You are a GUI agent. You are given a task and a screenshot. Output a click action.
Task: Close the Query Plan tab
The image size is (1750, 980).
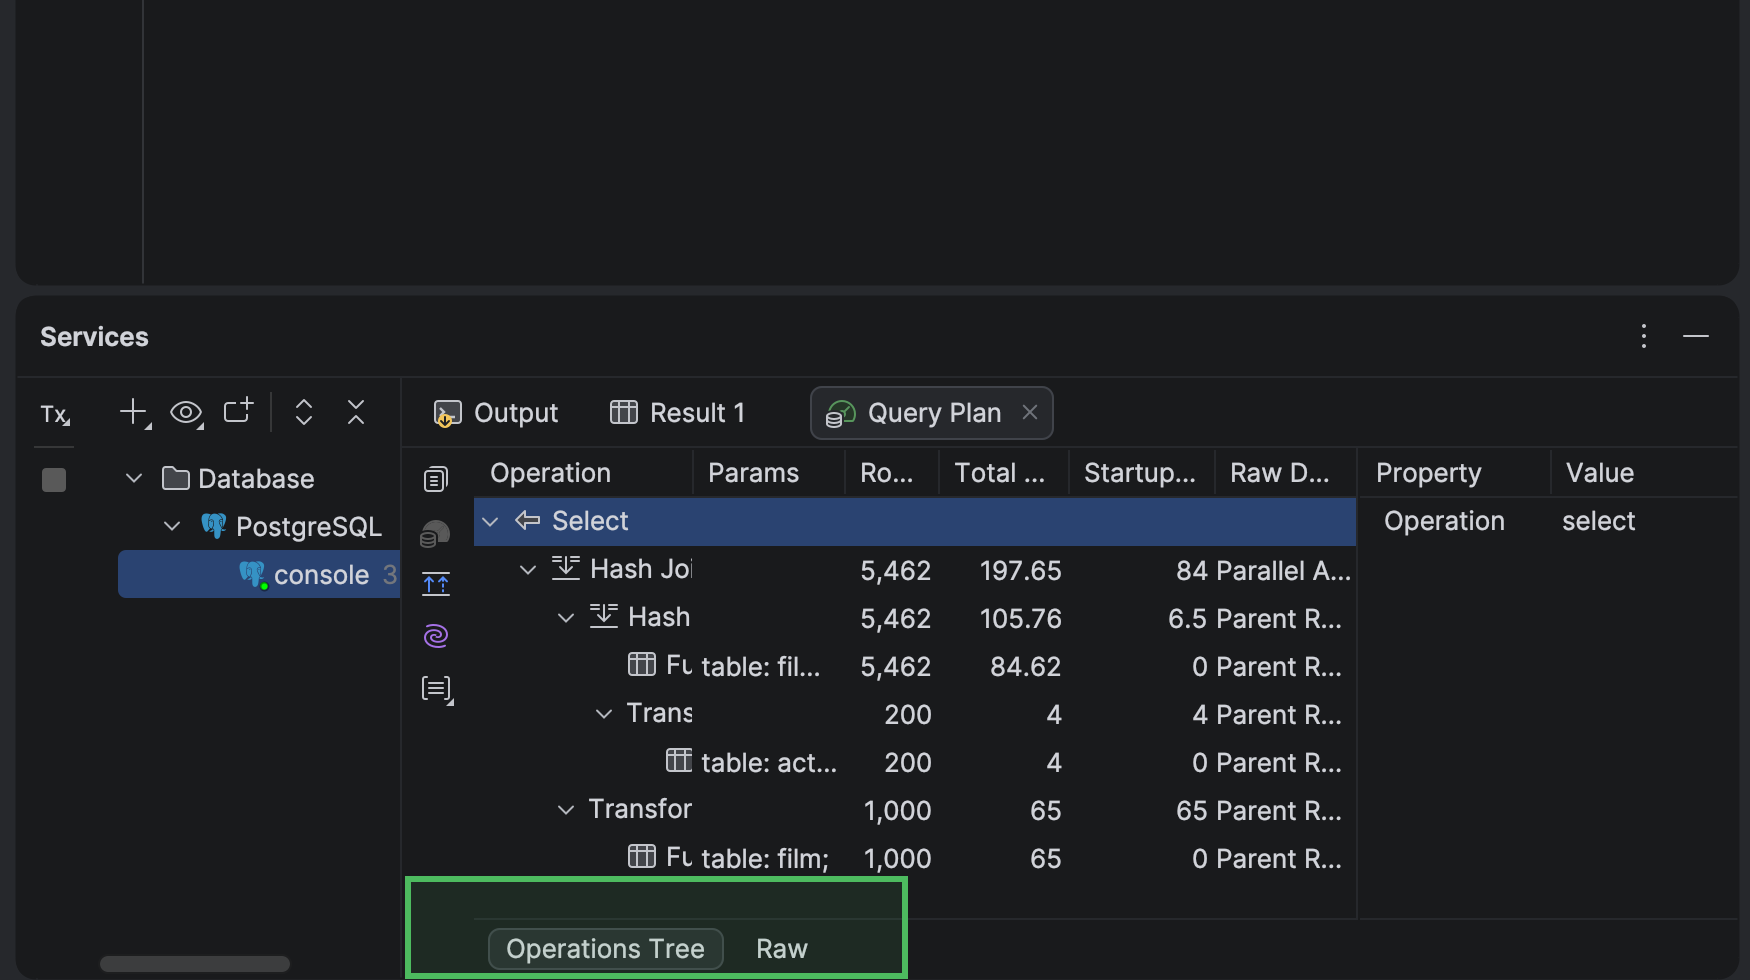1030,412
